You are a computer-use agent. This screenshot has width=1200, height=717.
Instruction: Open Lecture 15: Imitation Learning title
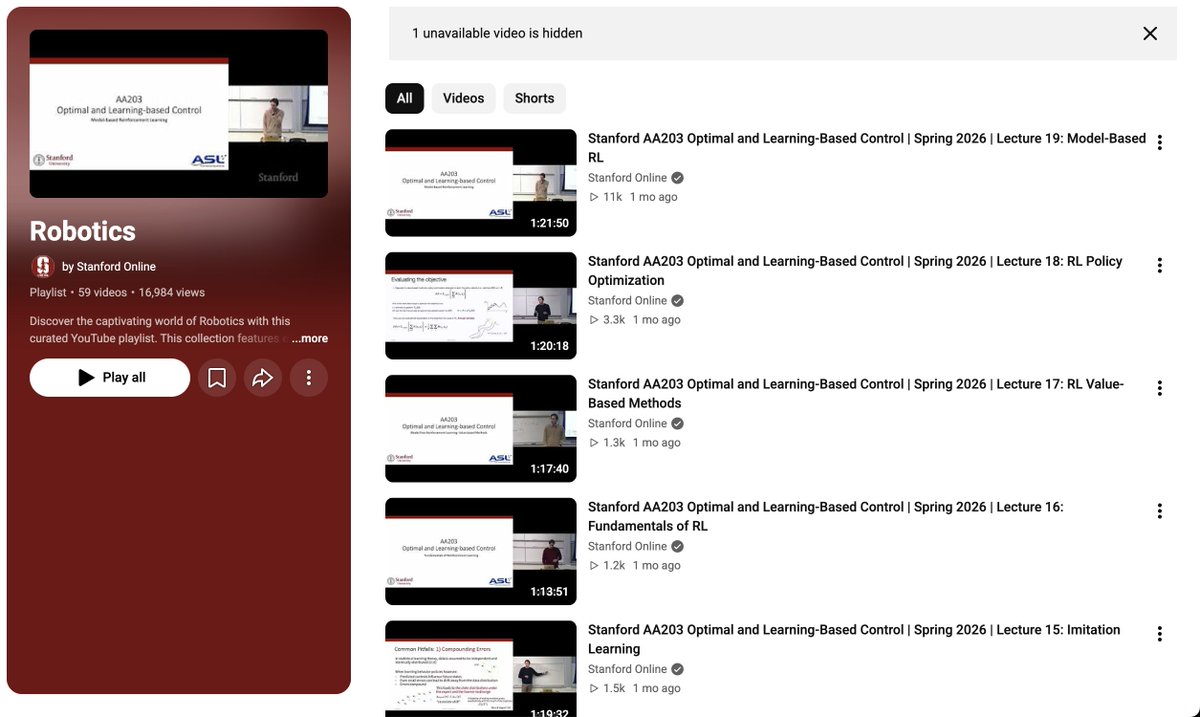coord(854,640)
